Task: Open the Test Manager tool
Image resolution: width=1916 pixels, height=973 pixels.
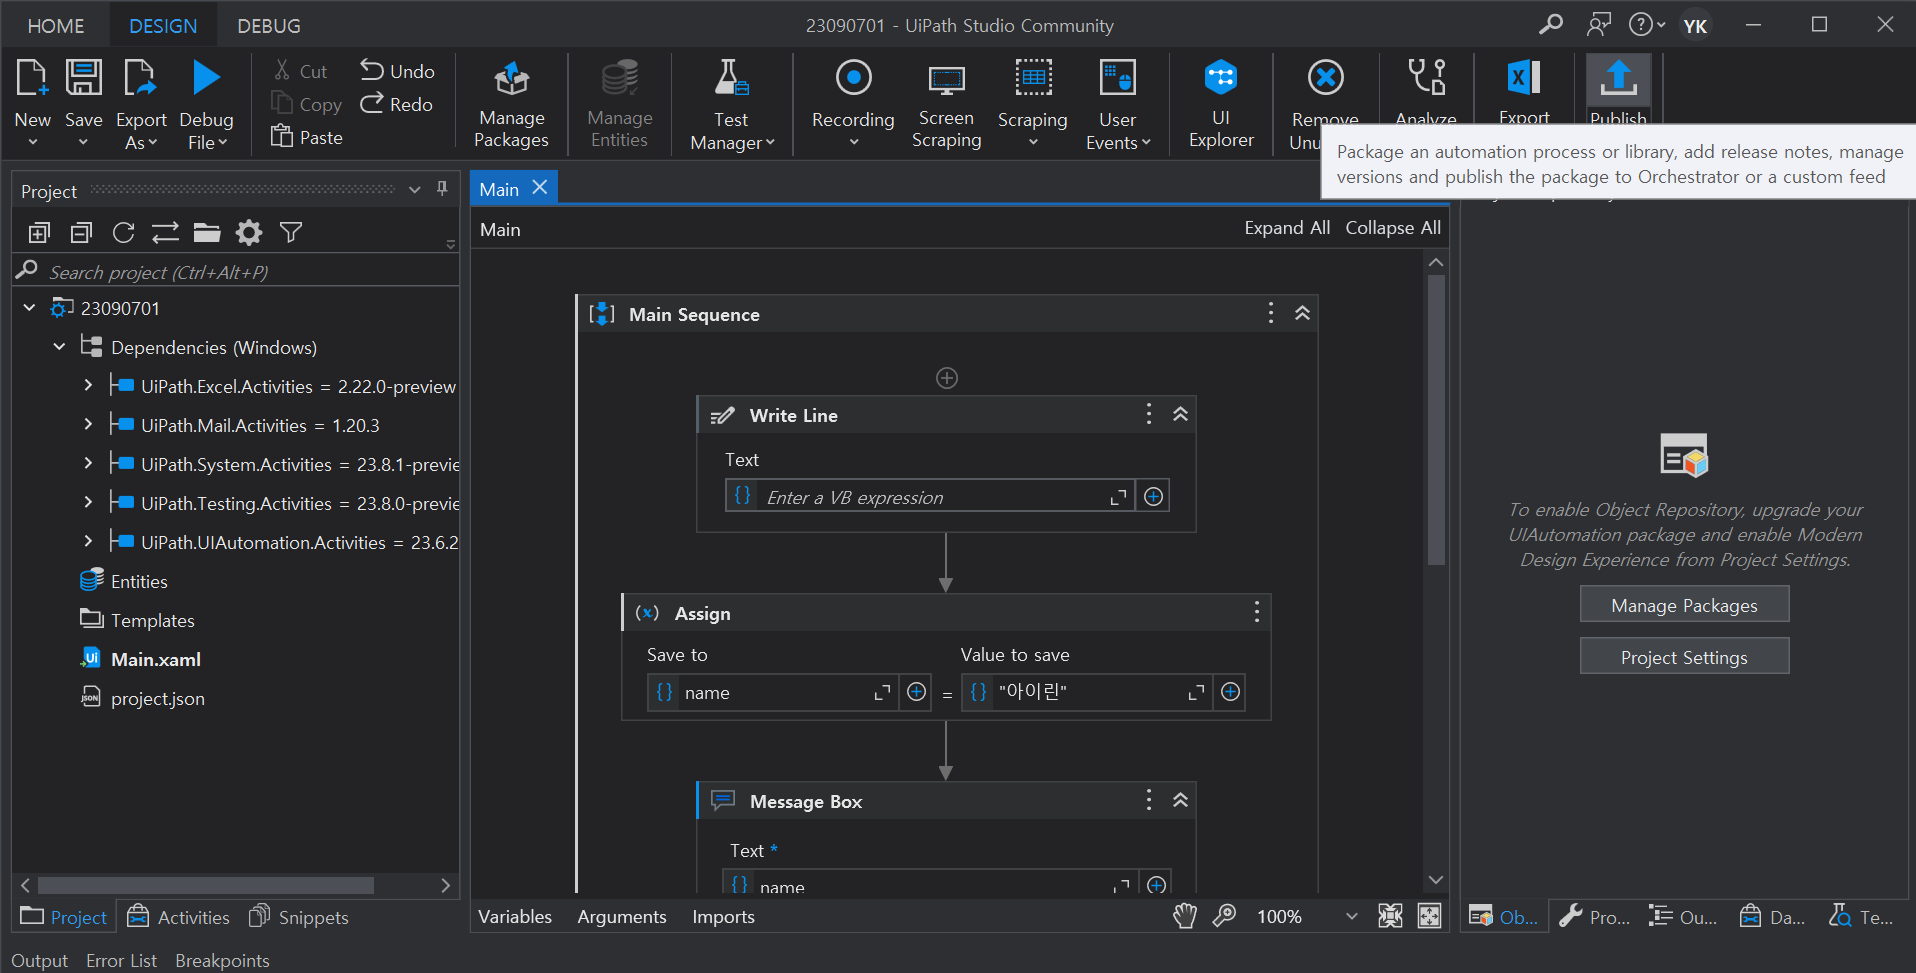Action: click(x=732, y=104)
